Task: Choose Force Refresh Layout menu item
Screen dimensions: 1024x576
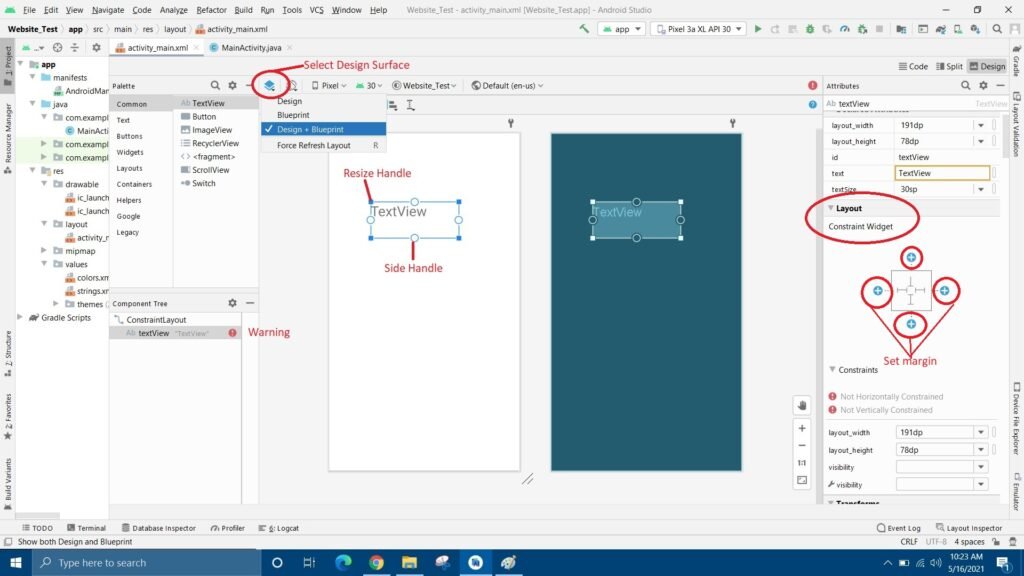Action: [x=323, y=146]
